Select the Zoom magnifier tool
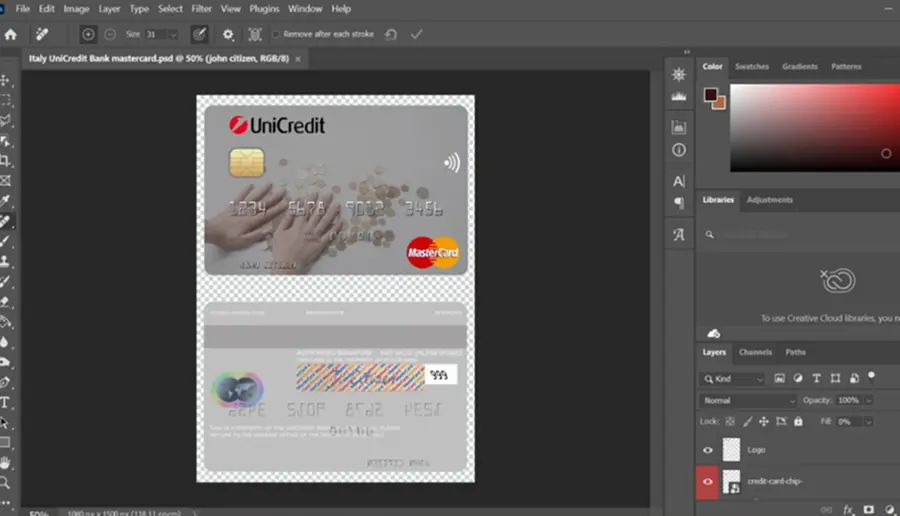Image resolution: width=900 pixels, height=516 pixels. click(x=5, y=483)
